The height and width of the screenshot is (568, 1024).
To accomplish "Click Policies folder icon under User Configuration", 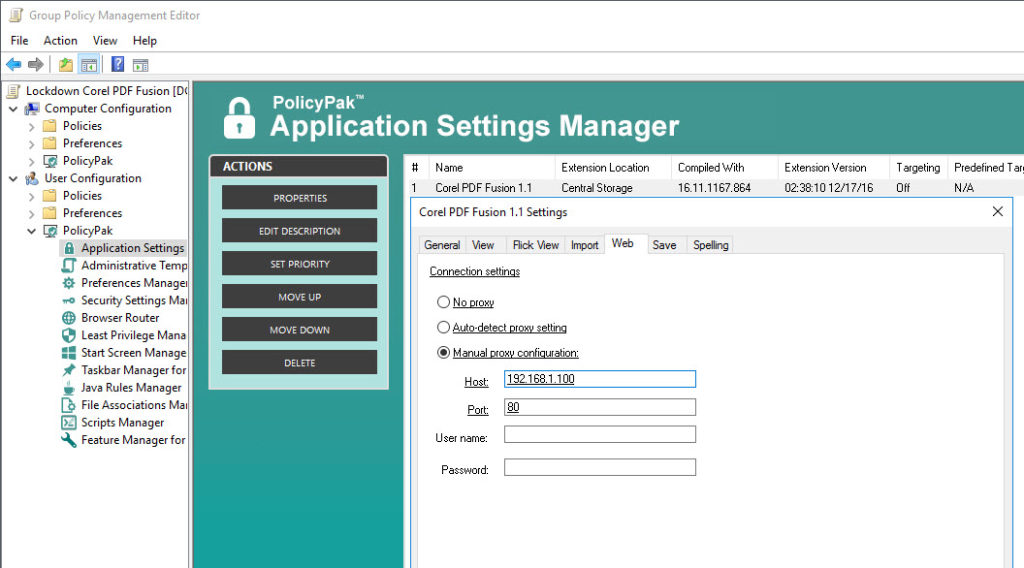I will pos(50,196).
